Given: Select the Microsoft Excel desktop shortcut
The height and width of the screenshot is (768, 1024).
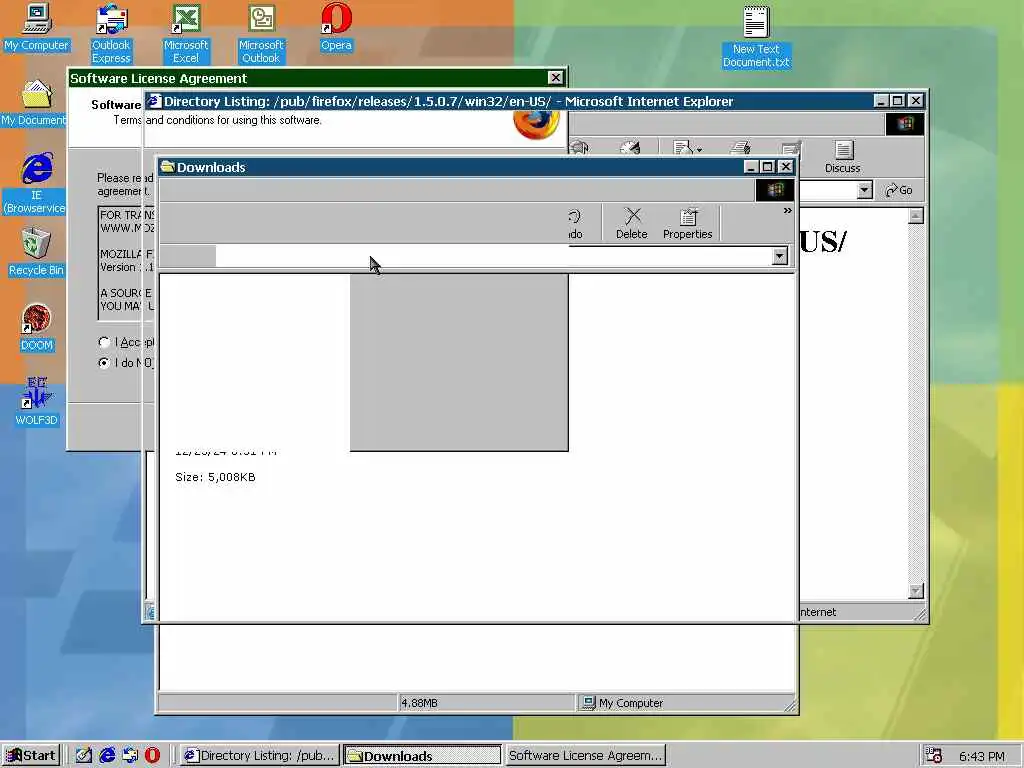Looking at the screenshot, I should point(186,33).
